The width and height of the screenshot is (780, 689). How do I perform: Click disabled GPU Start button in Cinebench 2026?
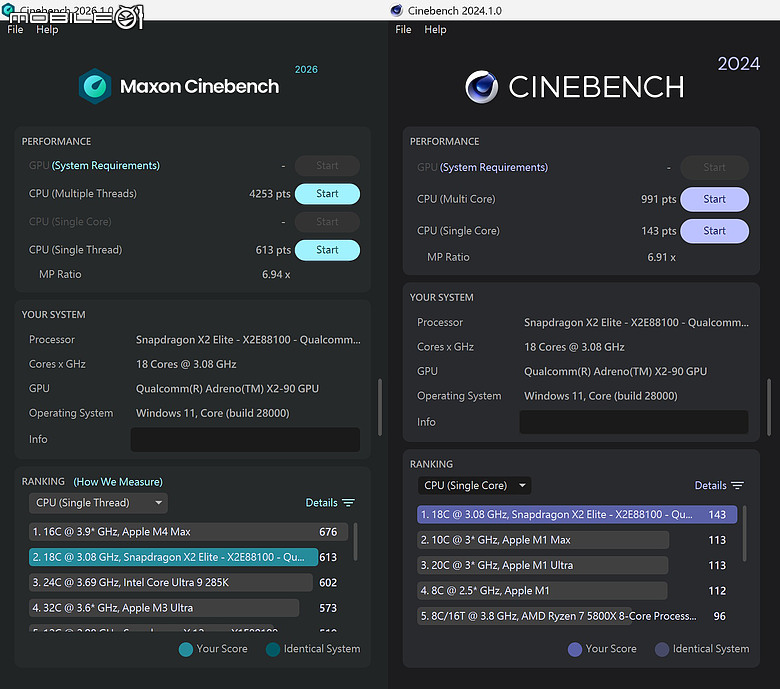click(x=327, y=166)
